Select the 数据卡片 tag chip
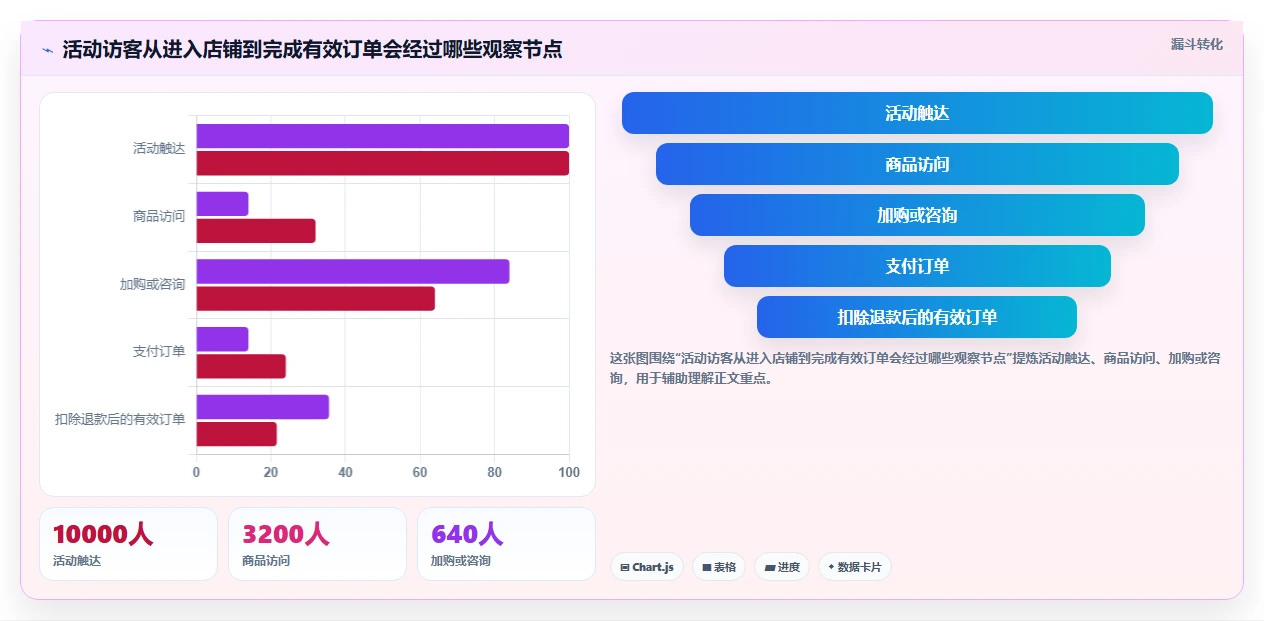1264x621 pixels. point(855,567)
